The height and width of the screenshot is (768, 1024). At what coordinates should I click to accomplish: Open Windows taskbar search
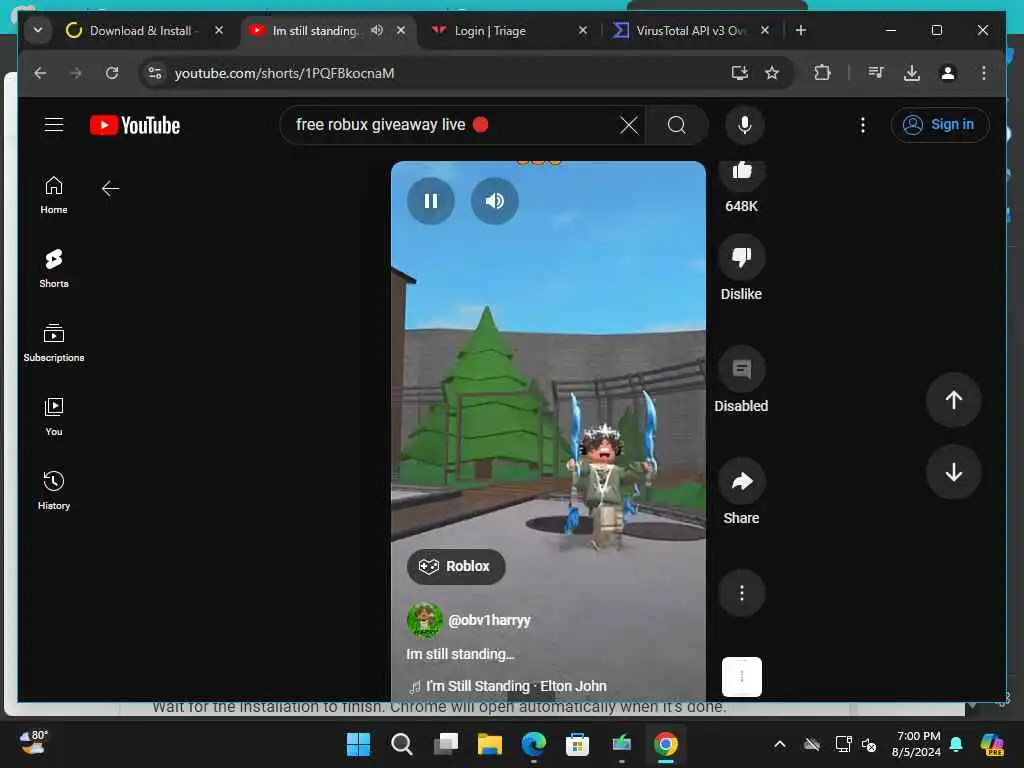click(x=402, y=744)
